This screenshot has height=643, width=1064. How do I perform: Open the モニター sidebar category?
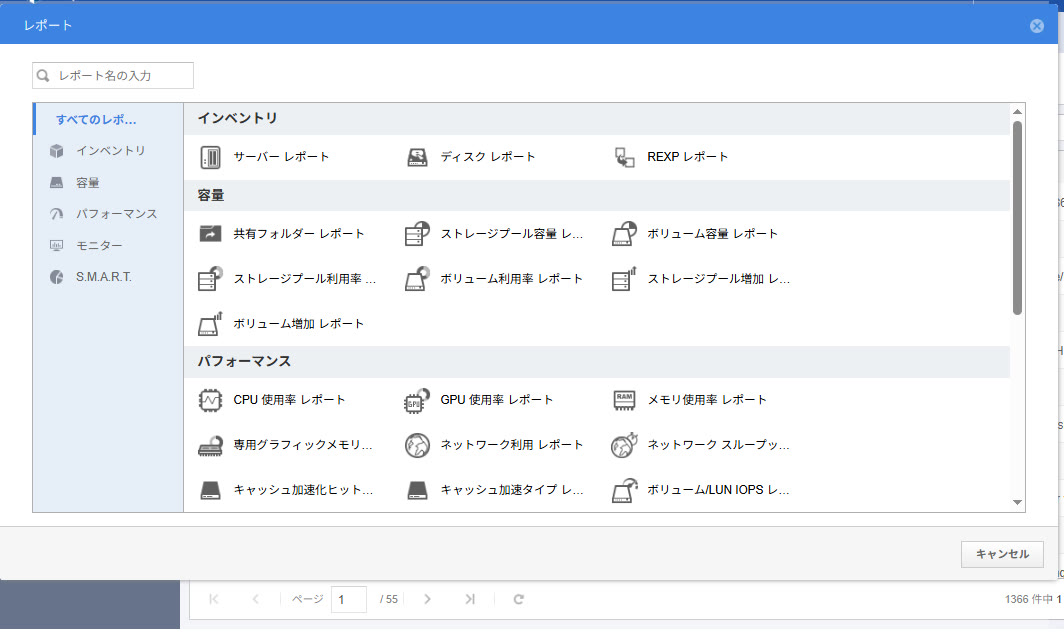tap(99, 245)
